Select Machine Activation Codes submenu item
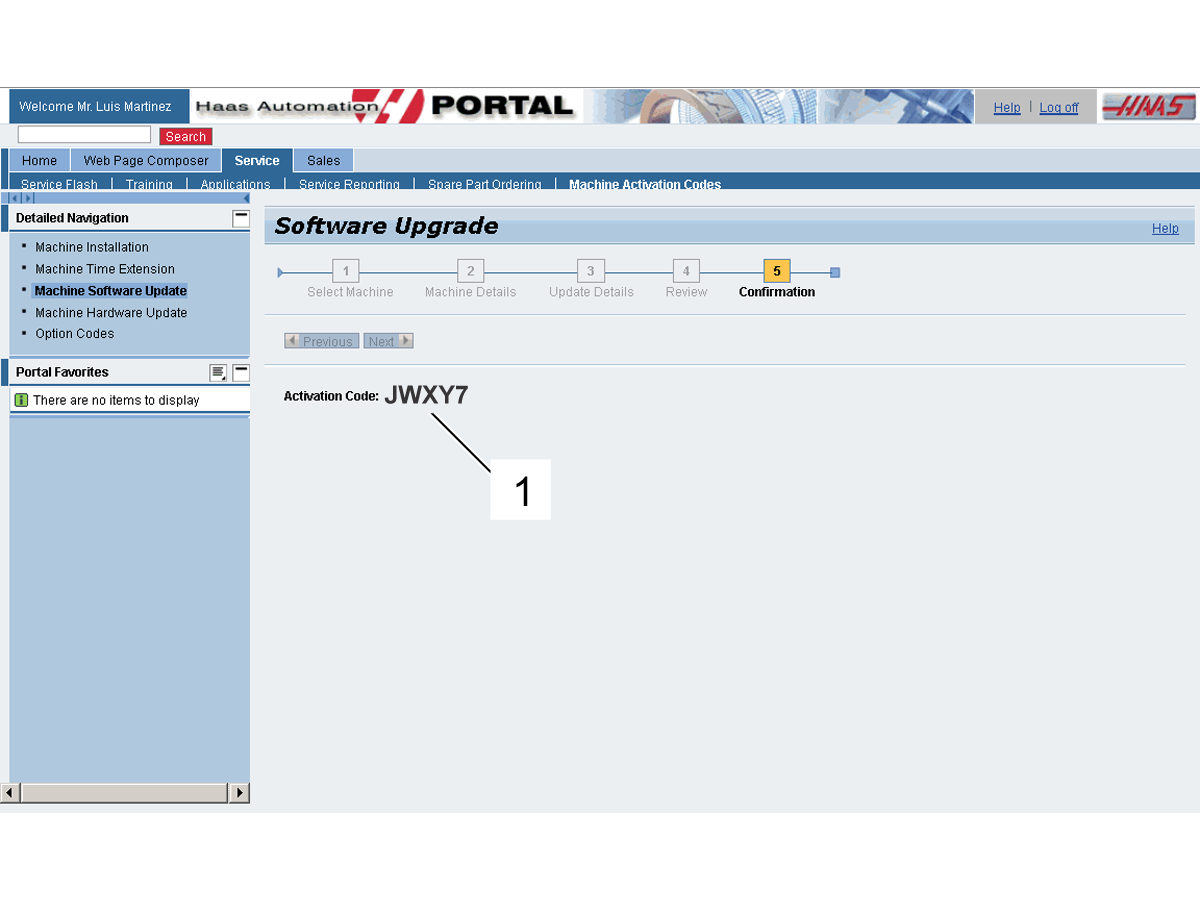Screen dimensions: 1200x900 [645, 184]
